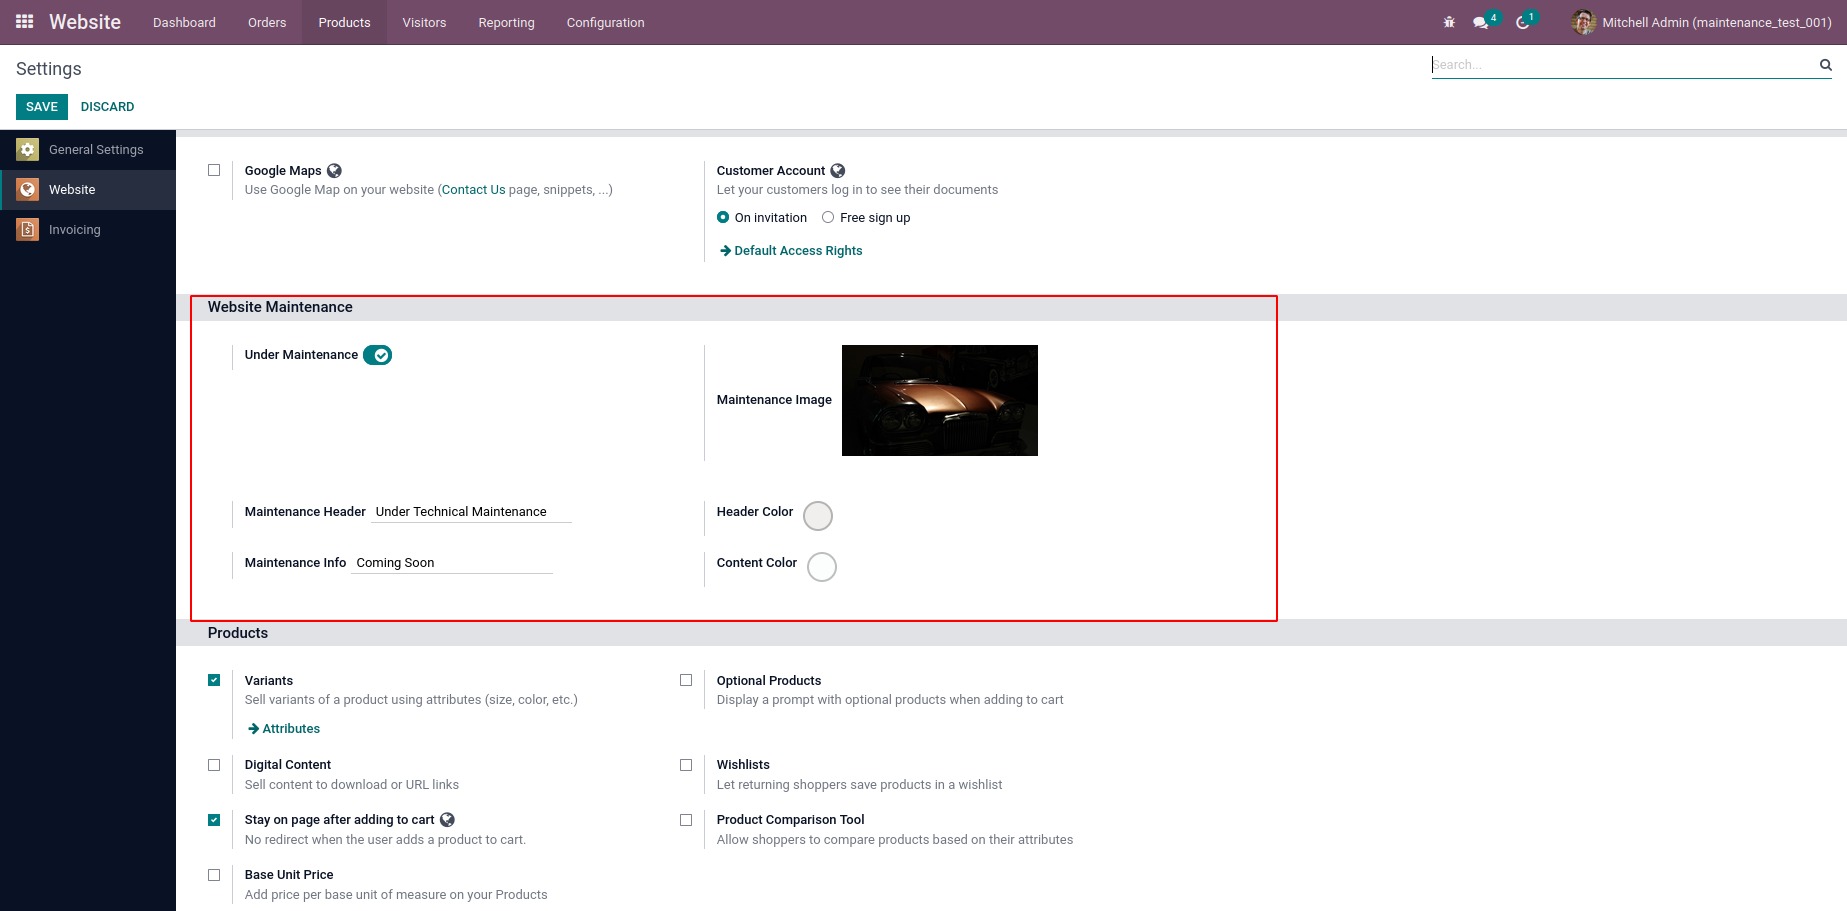Select the Free sign up radio button

(x=828, y=217)
